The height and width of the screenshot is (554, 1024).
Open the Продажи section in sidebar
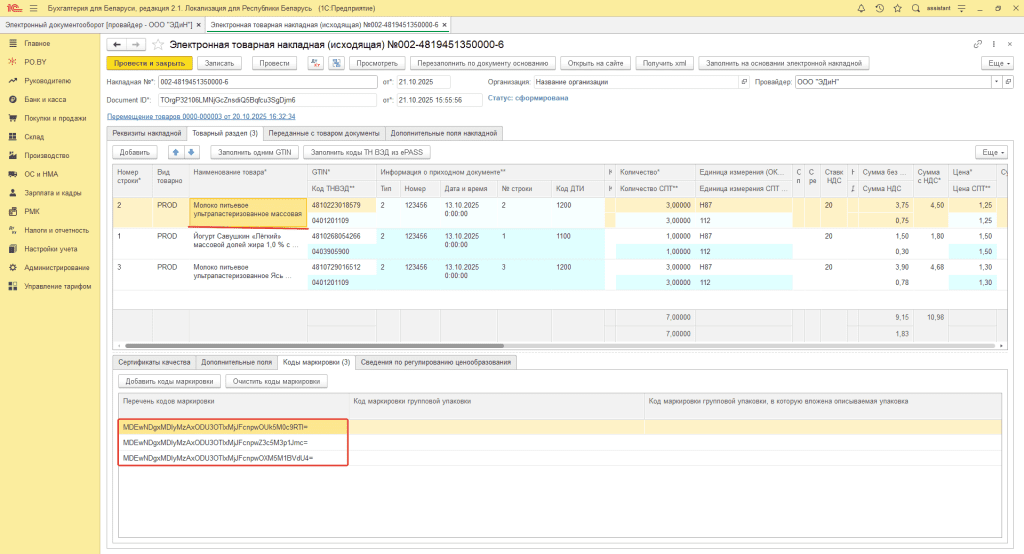55,118
